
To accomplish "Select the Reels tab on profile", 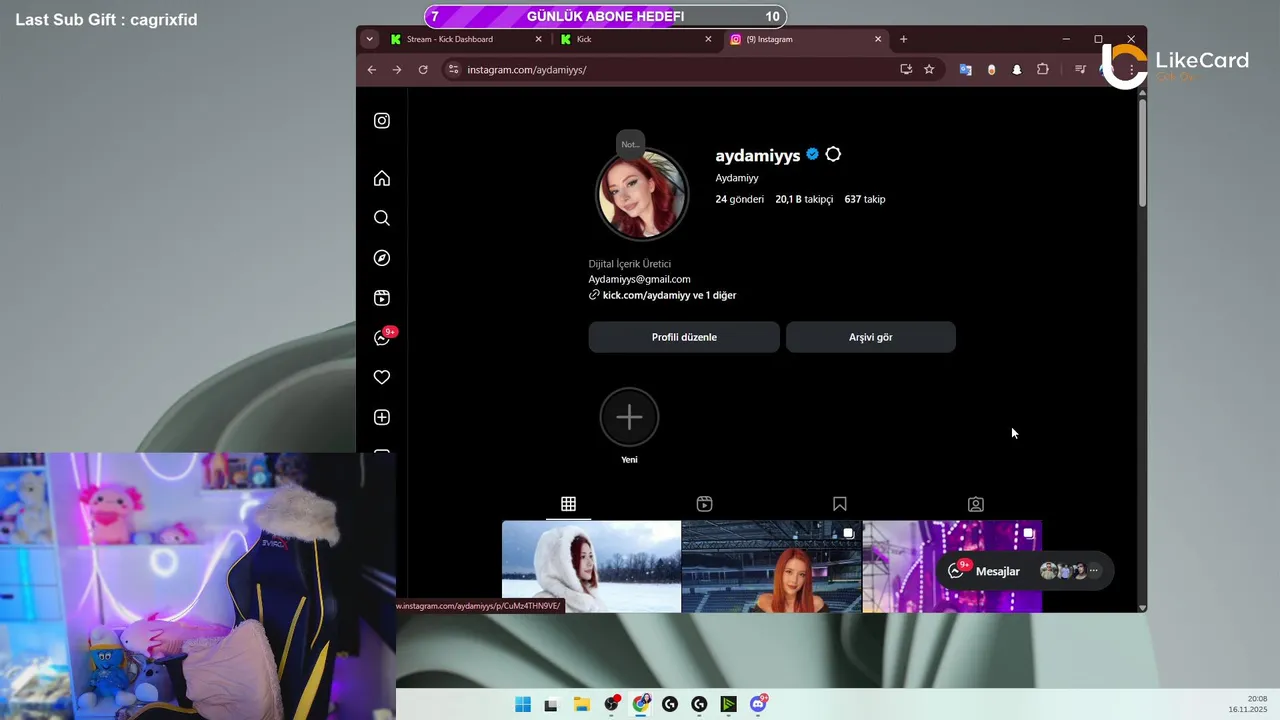I will [704, 504].
